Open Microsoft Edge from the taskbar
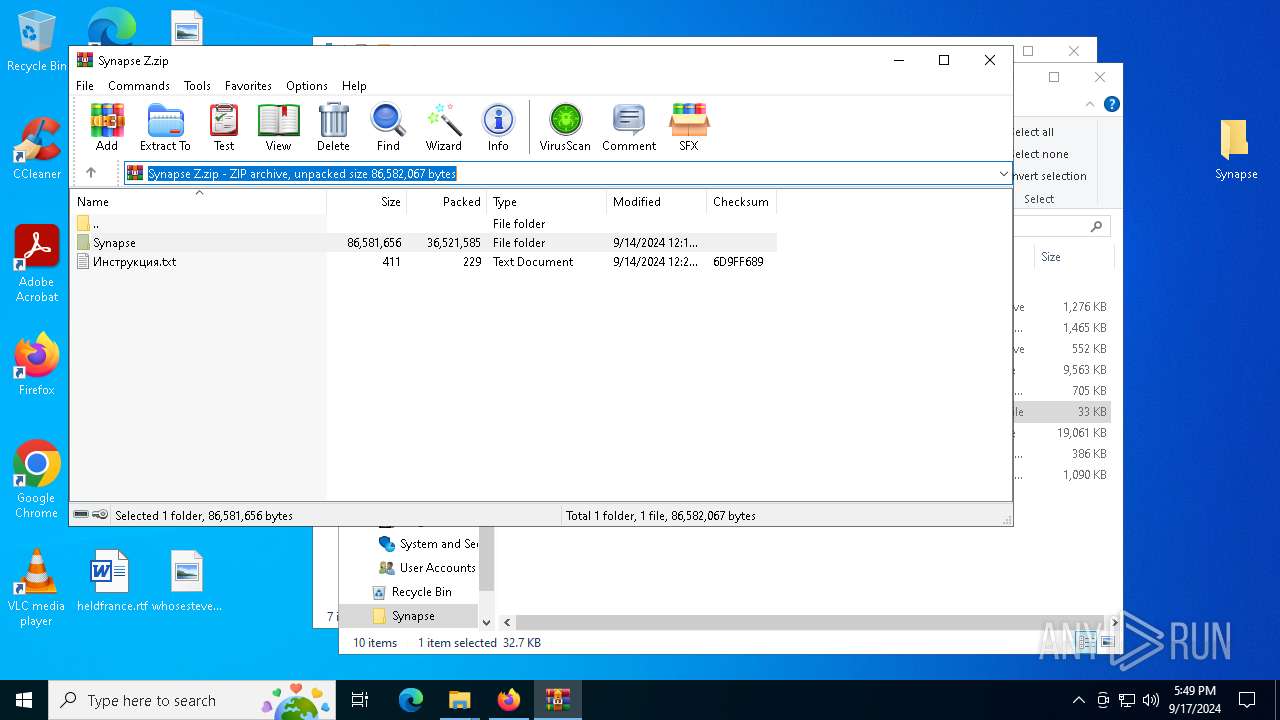The height and width of the screenshot is (720, 1280). pos(411,700)
